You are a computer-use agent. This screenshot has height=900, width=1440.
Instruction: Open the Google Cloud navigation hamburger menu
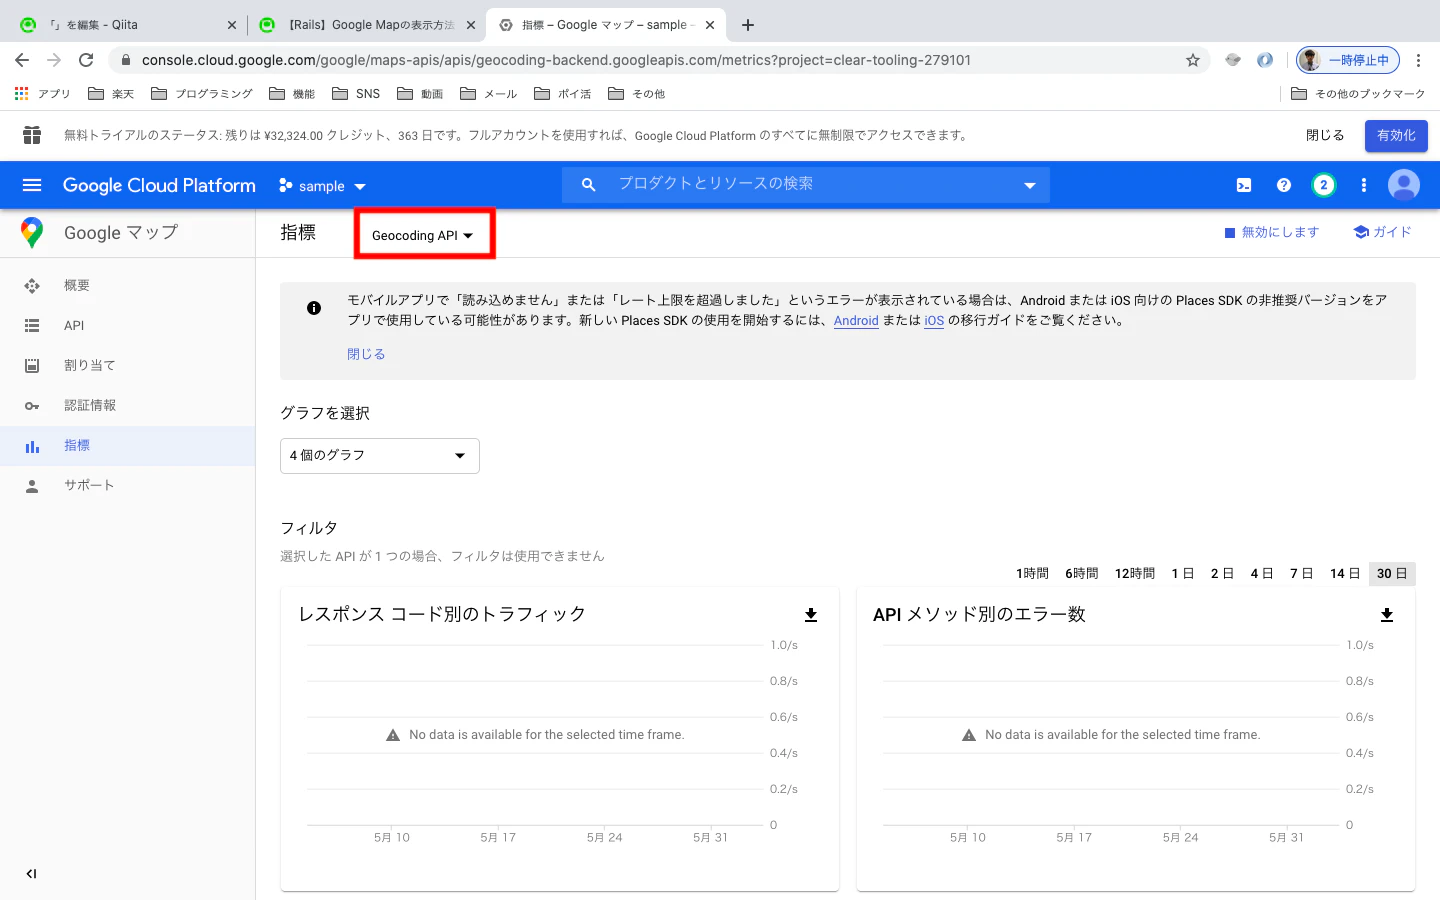click(x=32, y=185)
